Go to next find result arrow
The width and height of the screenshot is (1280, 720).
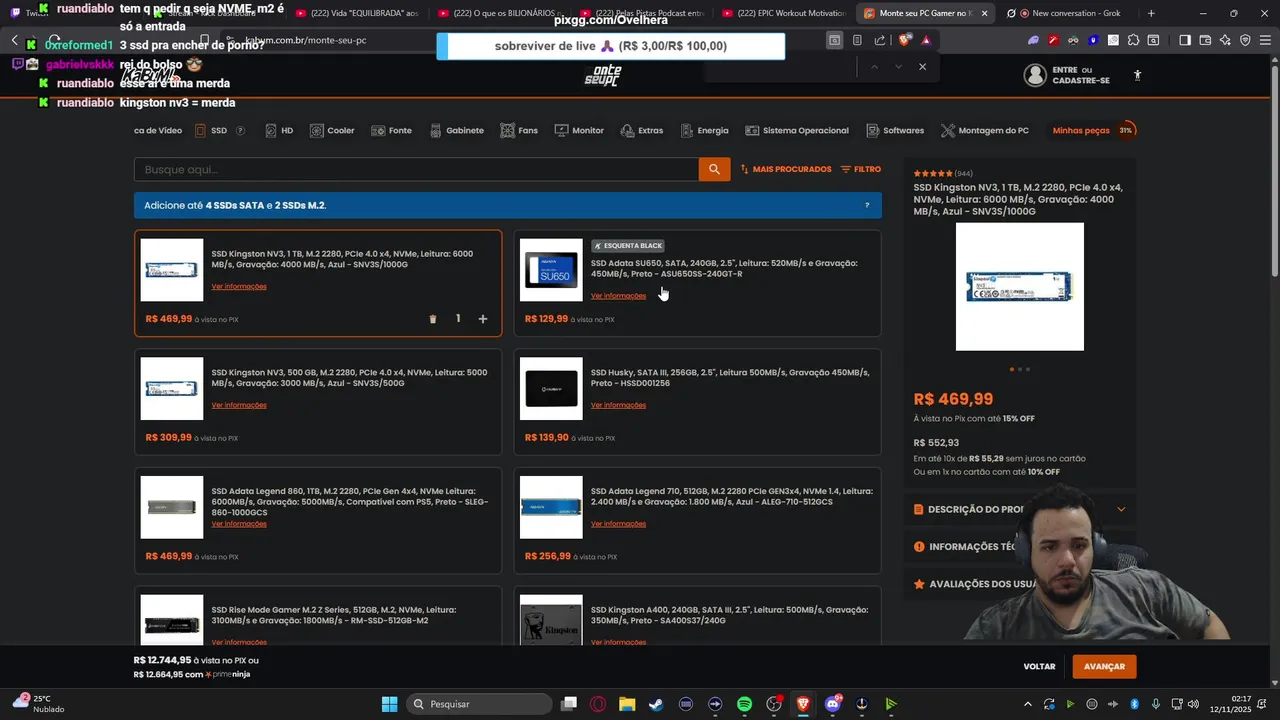[x=898, y=66]
